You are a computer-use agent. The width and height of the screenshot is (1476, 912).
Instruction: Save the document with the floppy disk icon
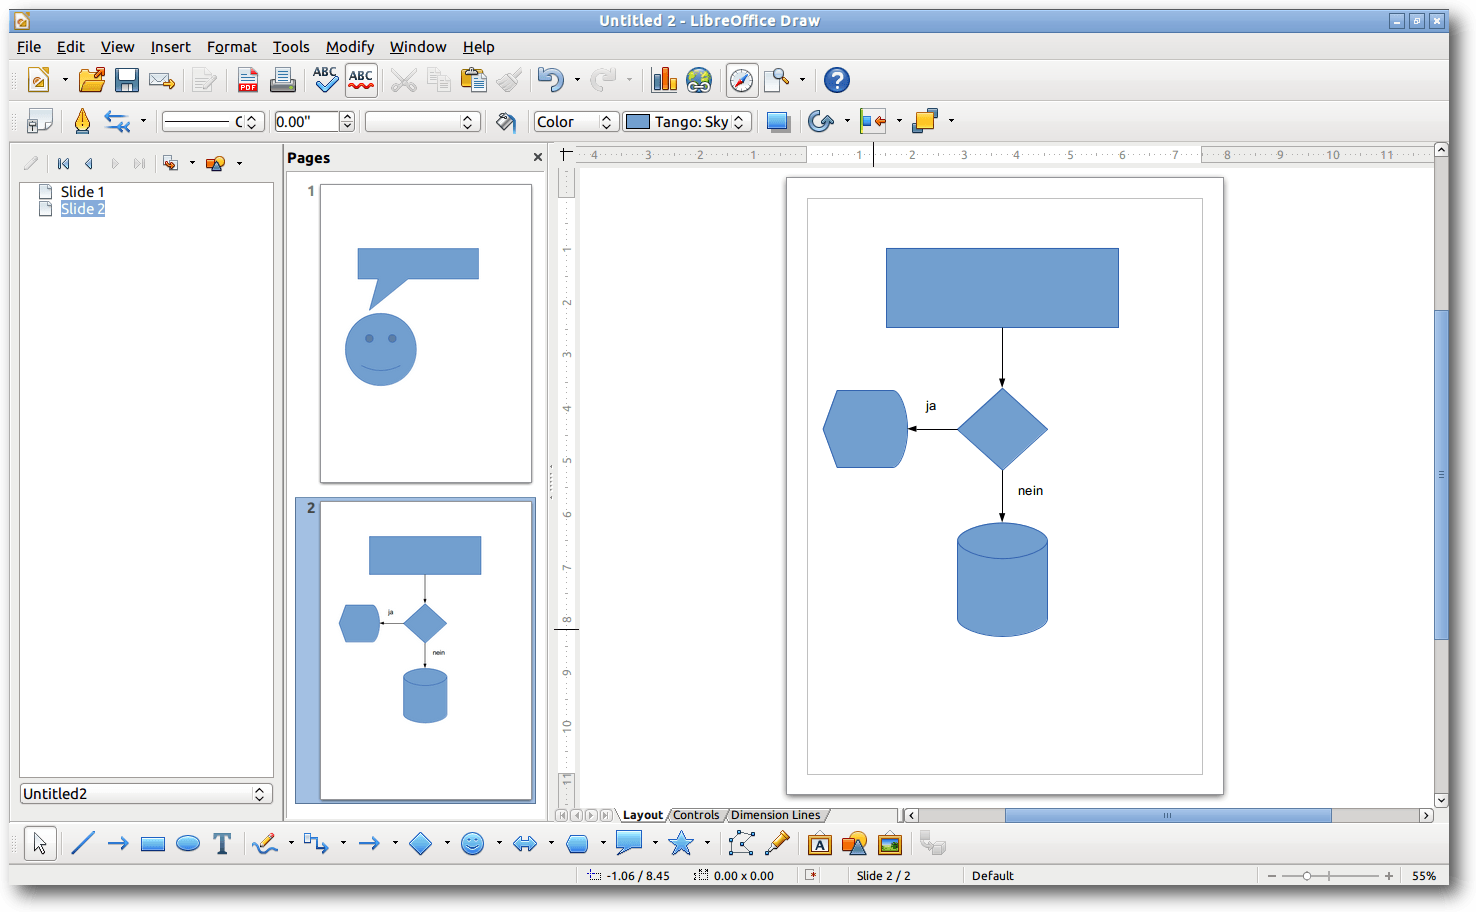[x=127, y=80]
